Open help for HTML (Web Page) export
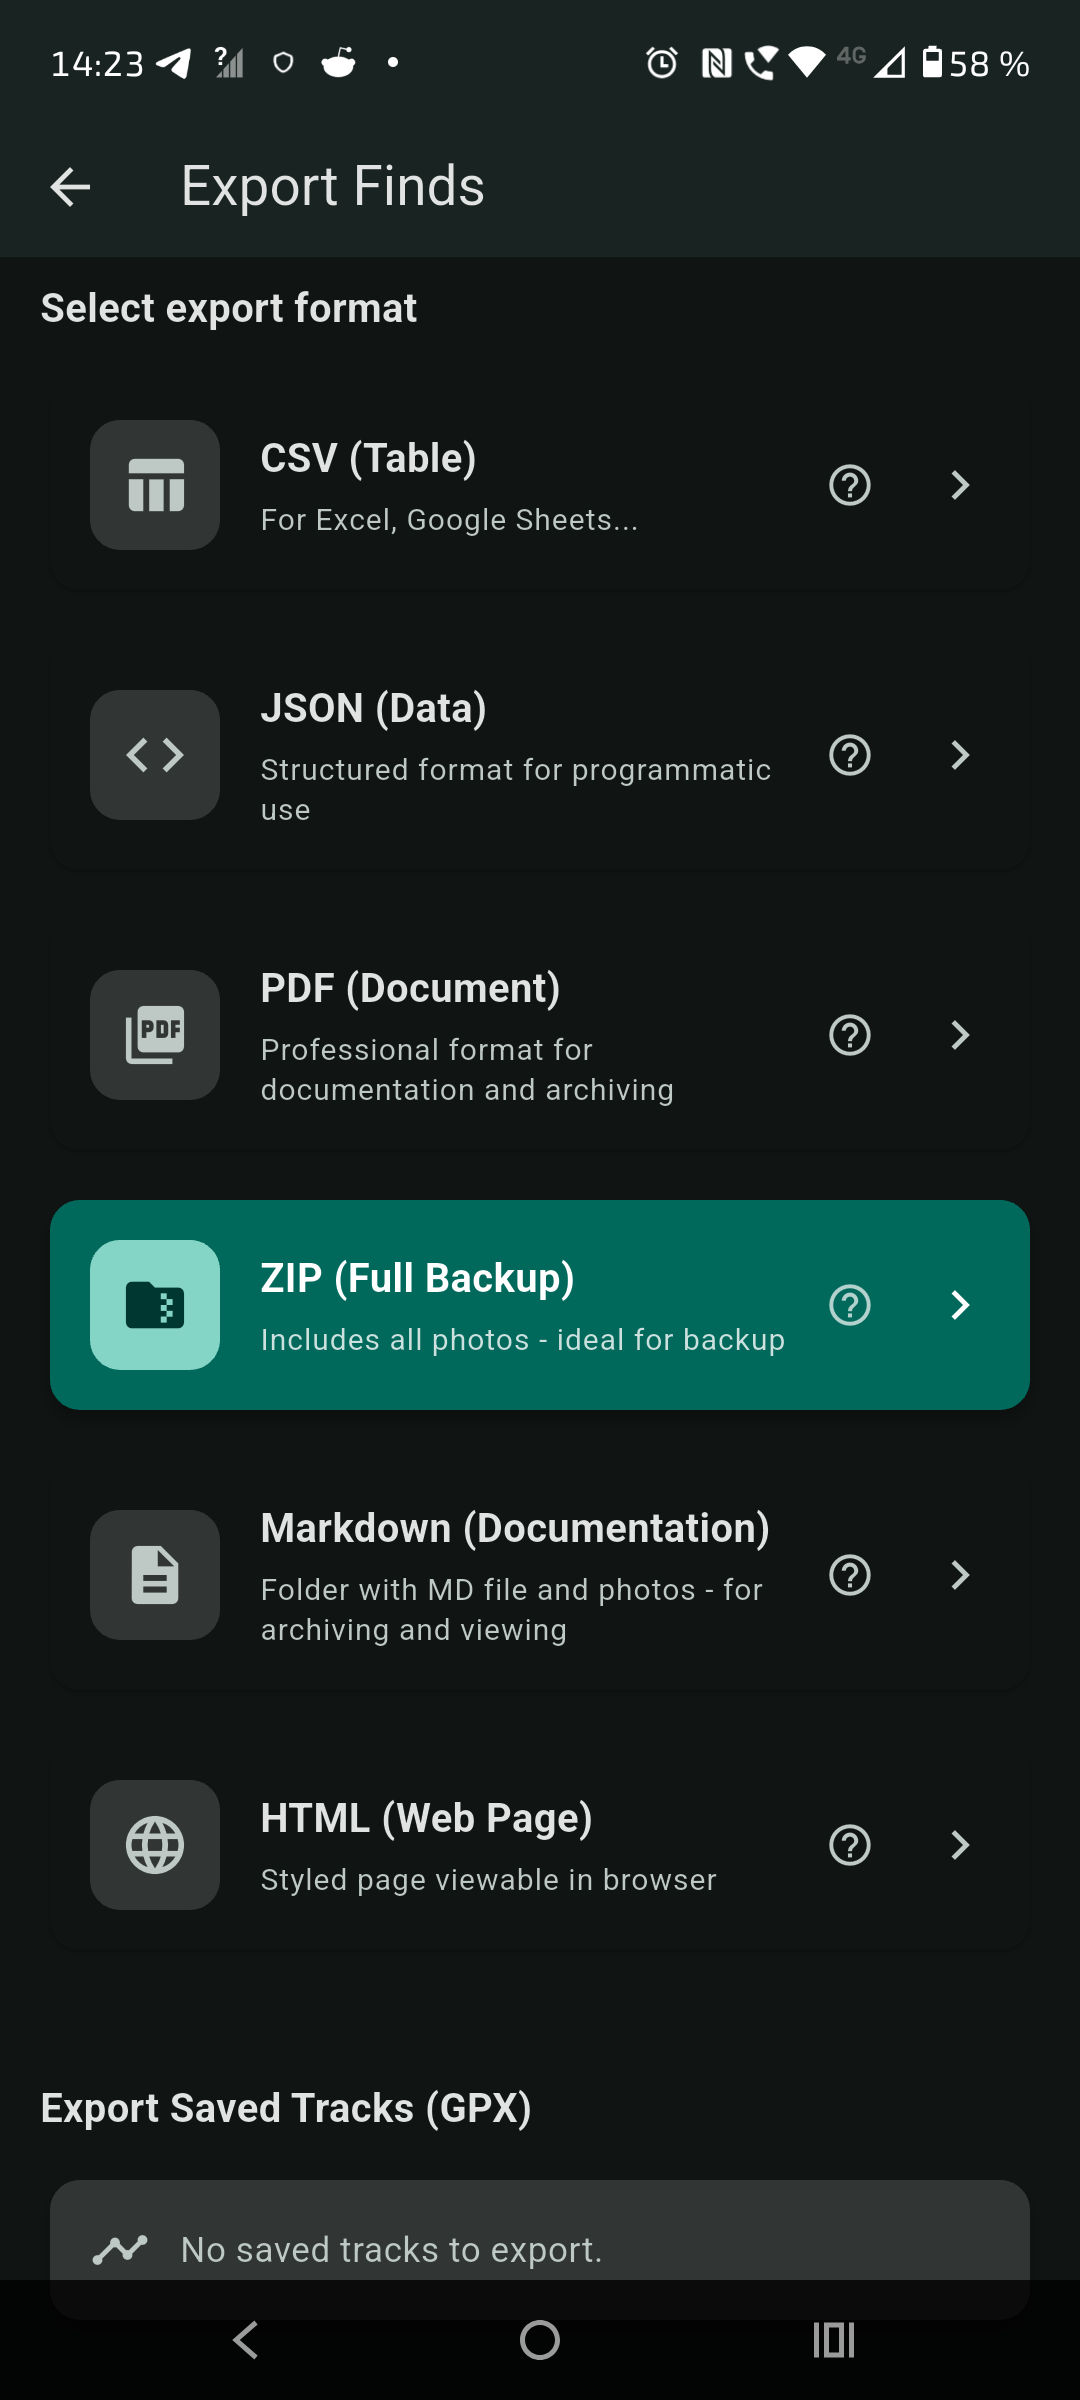This screenshot has width=1080, height=2400. [850, 1845]
